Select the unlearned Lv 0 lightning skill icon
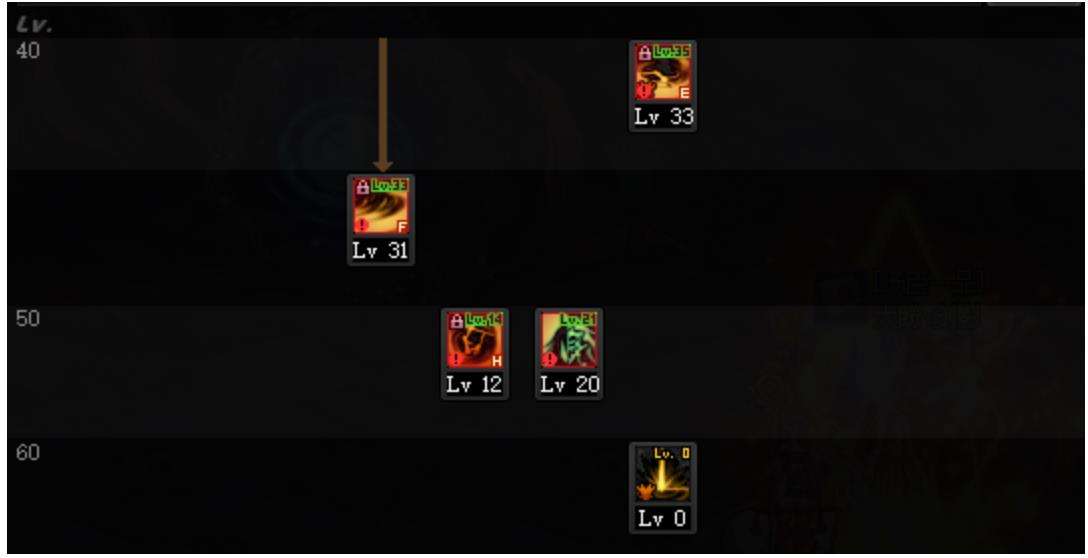 pos(663,475)
